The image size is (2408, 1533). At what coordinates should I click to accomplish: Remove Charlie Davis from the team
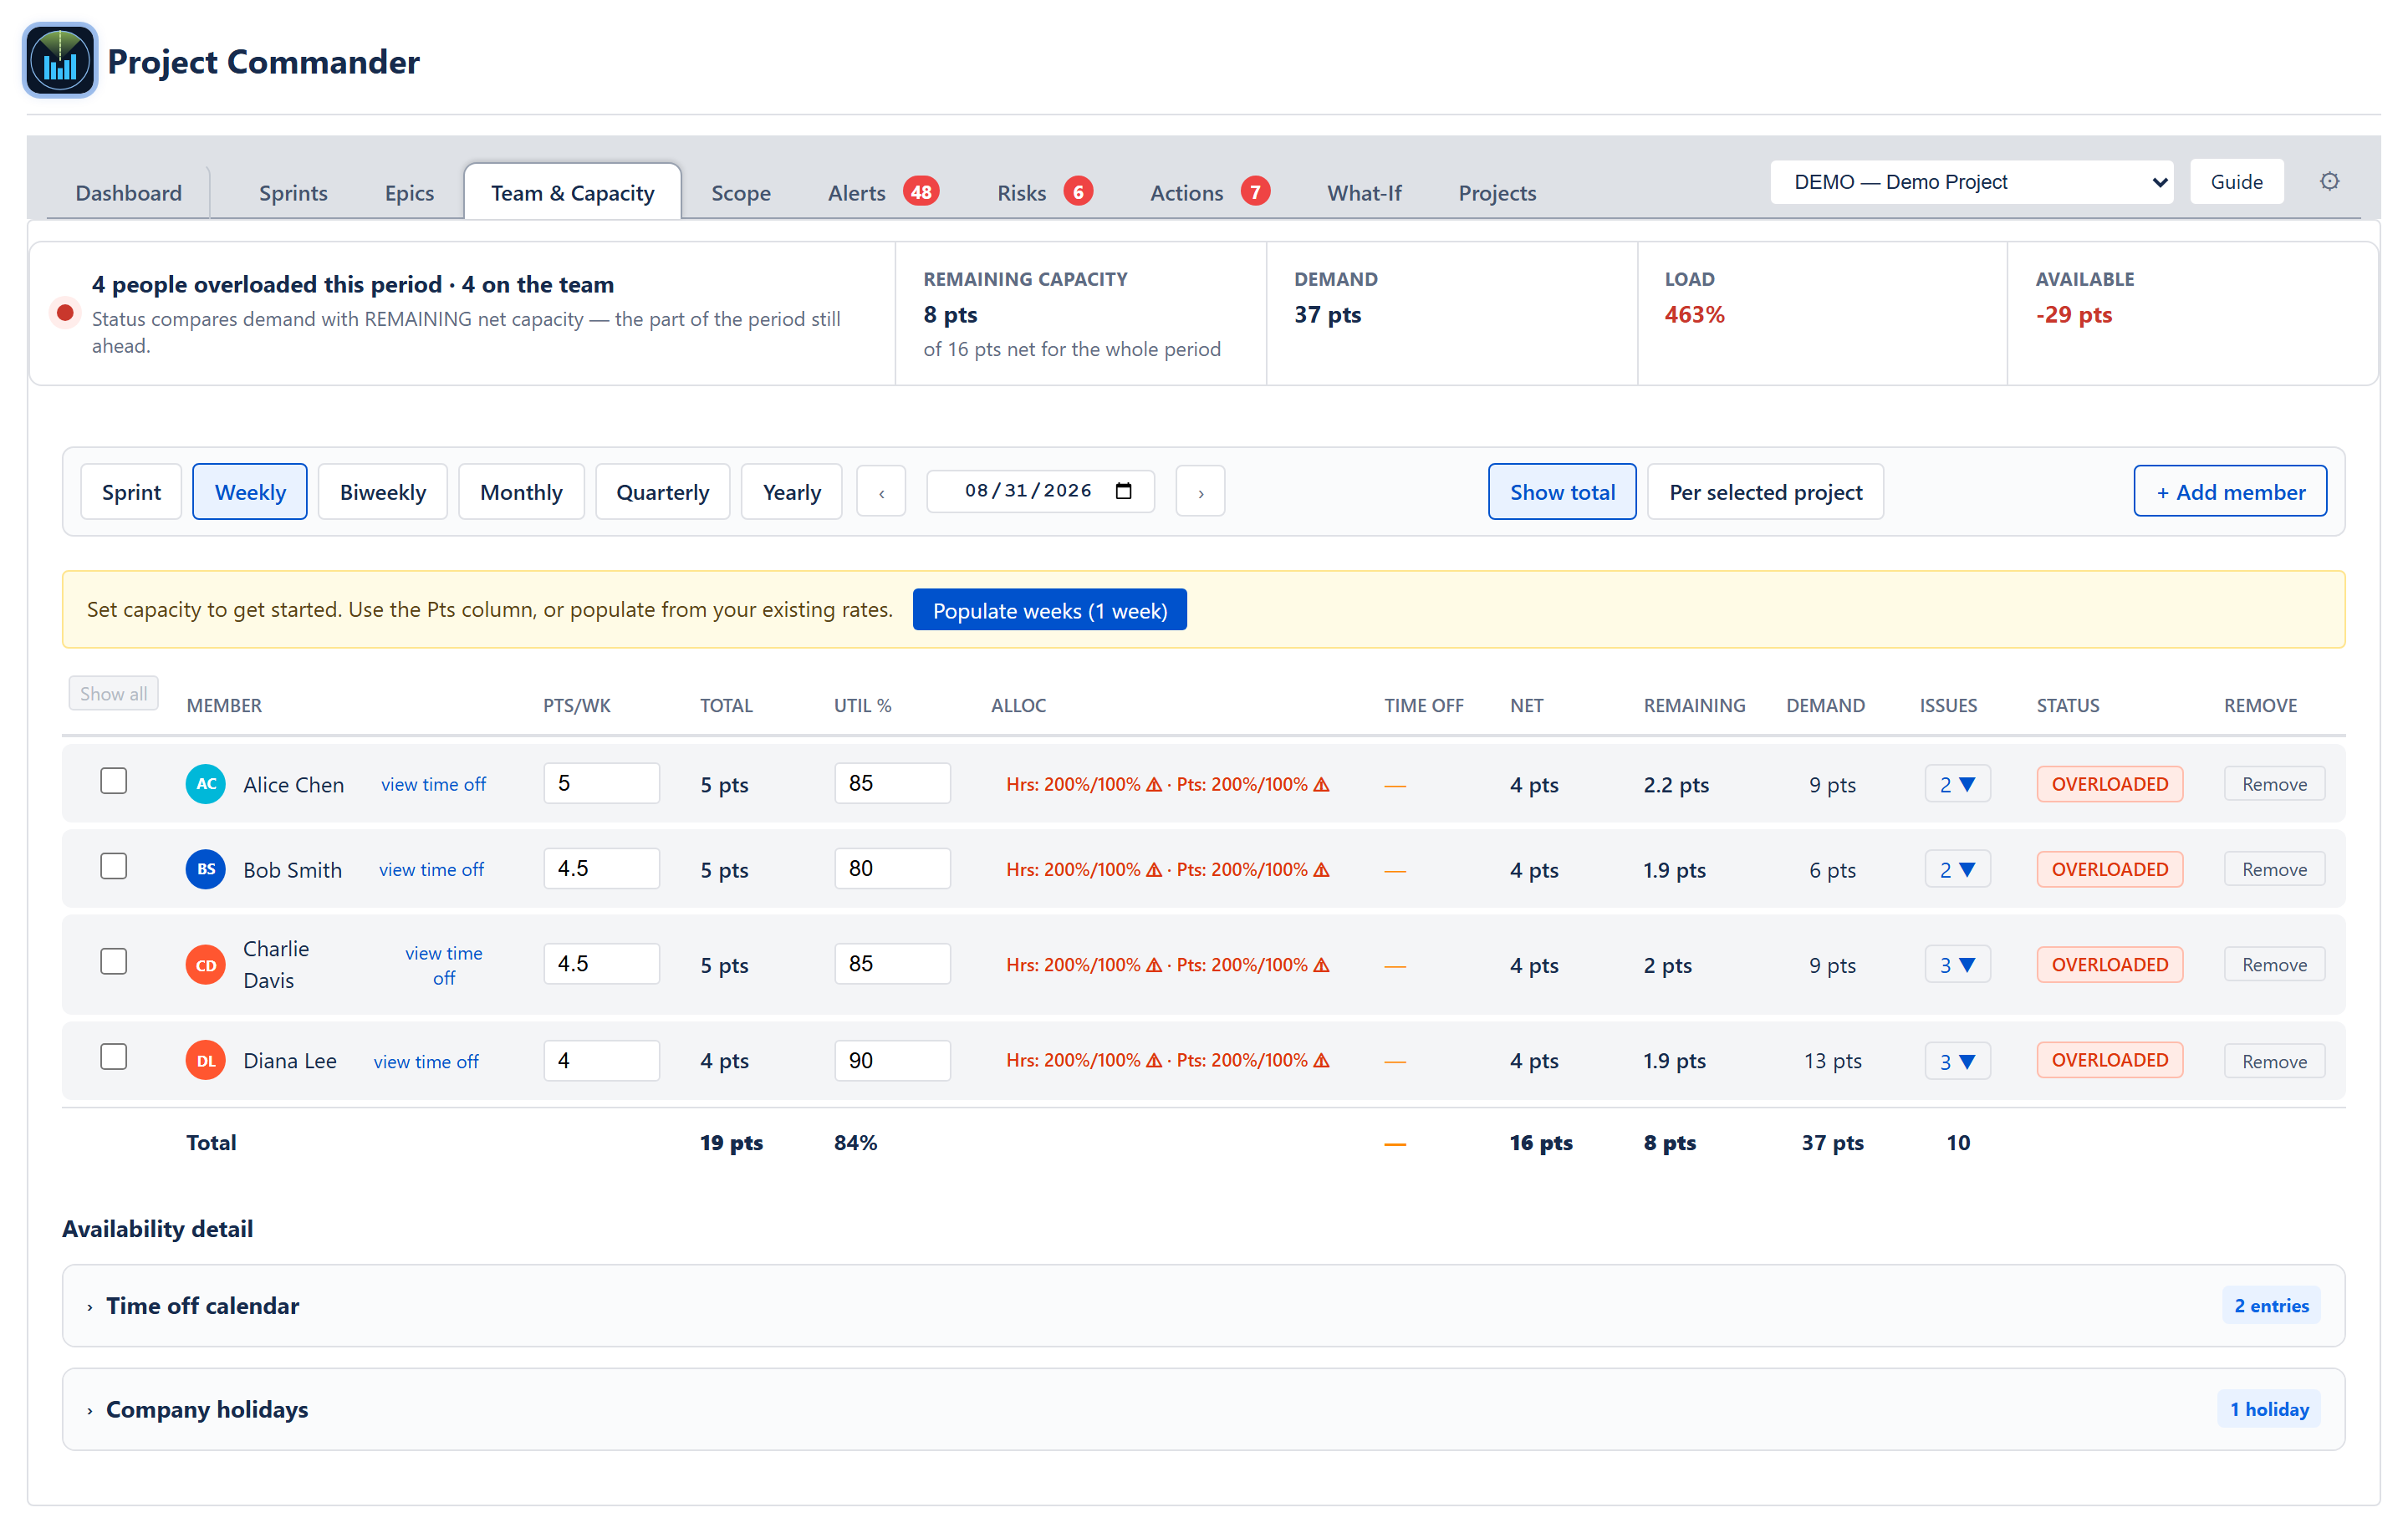coord(2273,965)
